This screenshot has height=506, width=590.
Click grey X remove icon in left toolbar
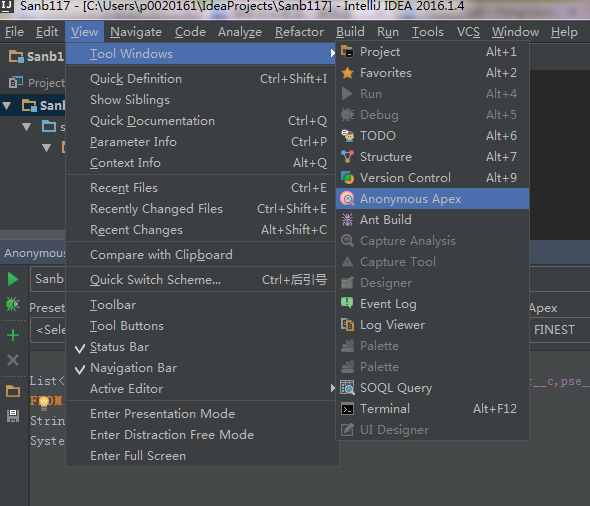pos(13,360)
